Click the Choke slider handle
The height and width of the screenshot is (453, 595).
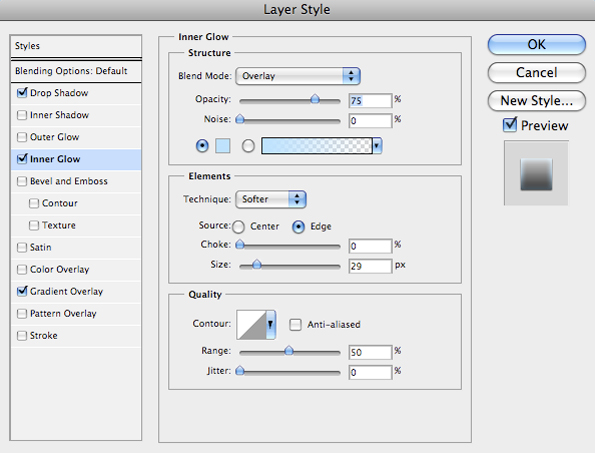[x=240, y=245]
